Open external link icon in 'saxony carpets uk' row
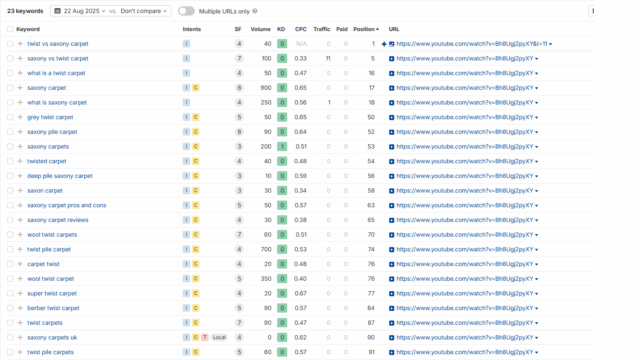 tap(391, 338)
